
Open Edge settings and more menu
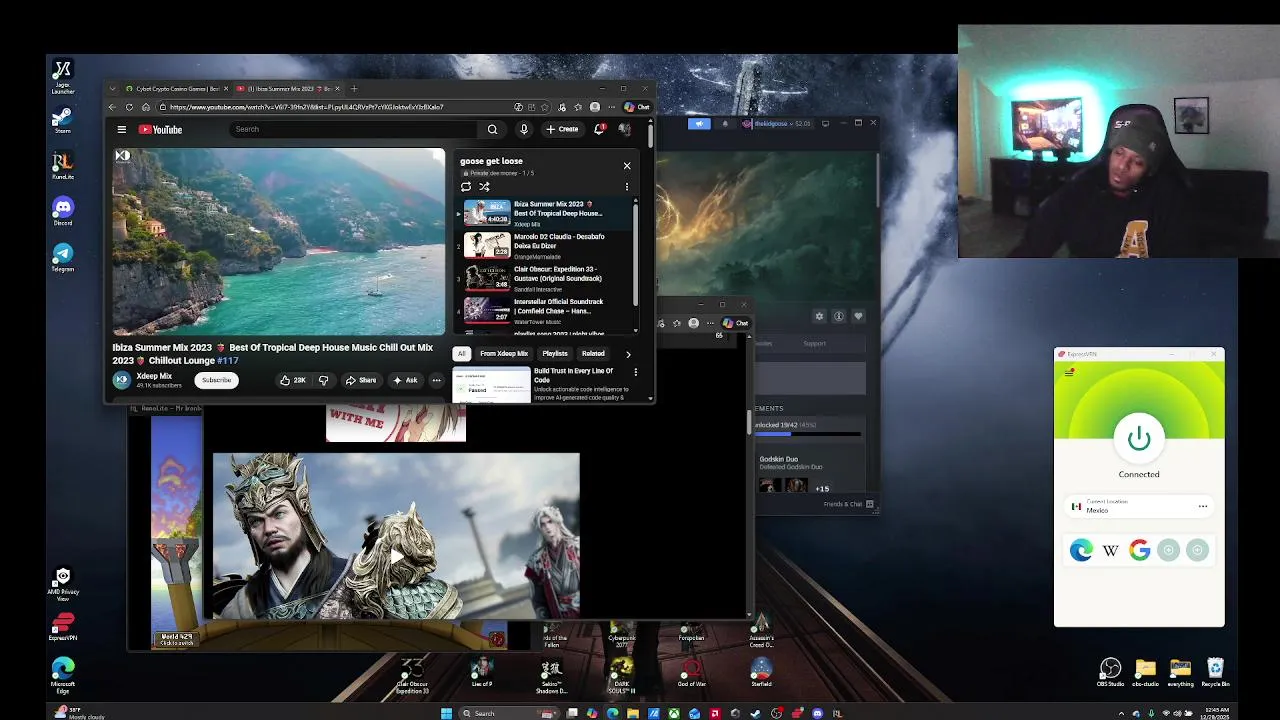(611, 107)
